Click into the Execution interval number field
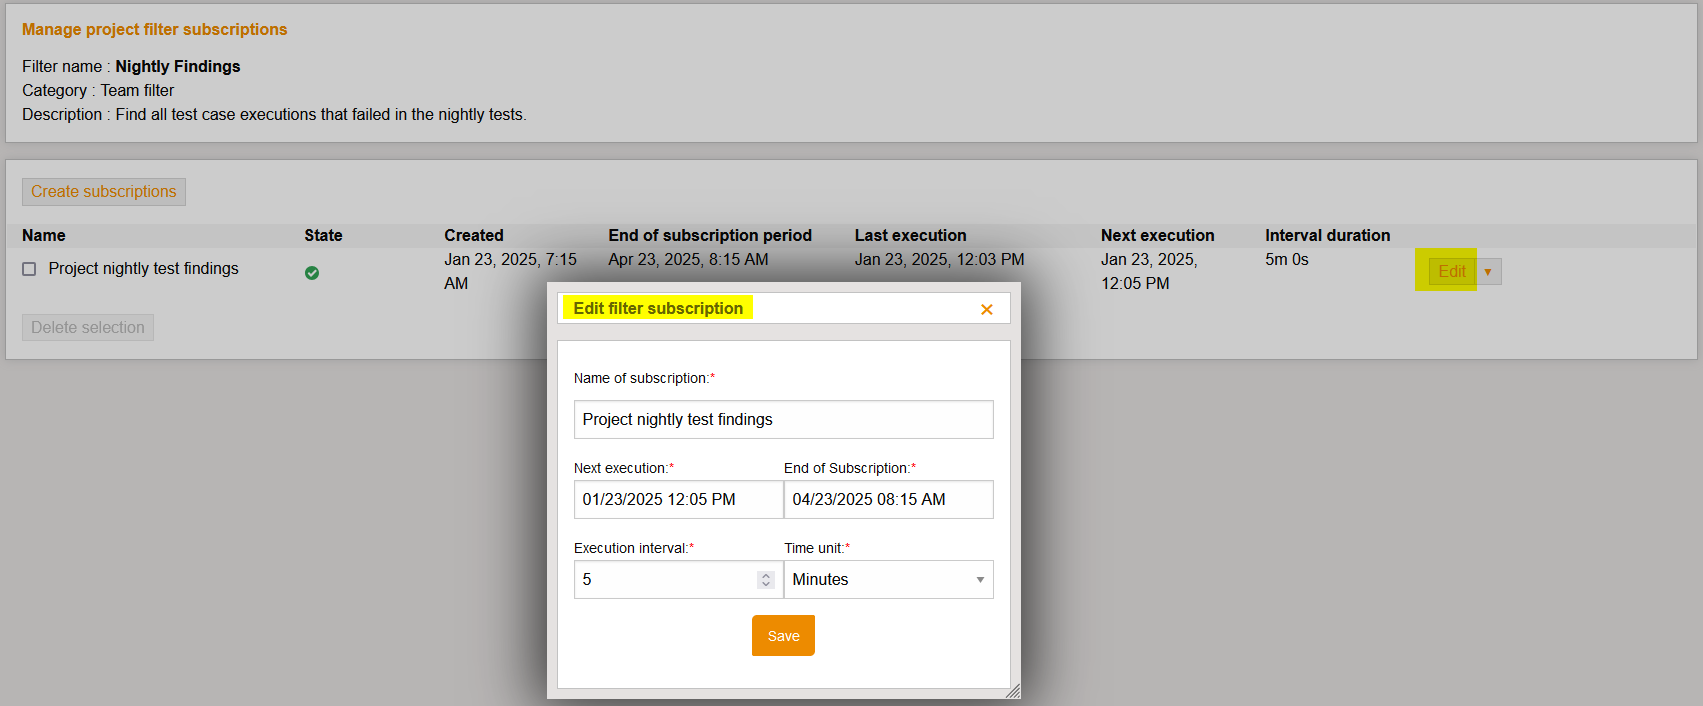This screenshot has width=1703, height=706. coord(663,579)
